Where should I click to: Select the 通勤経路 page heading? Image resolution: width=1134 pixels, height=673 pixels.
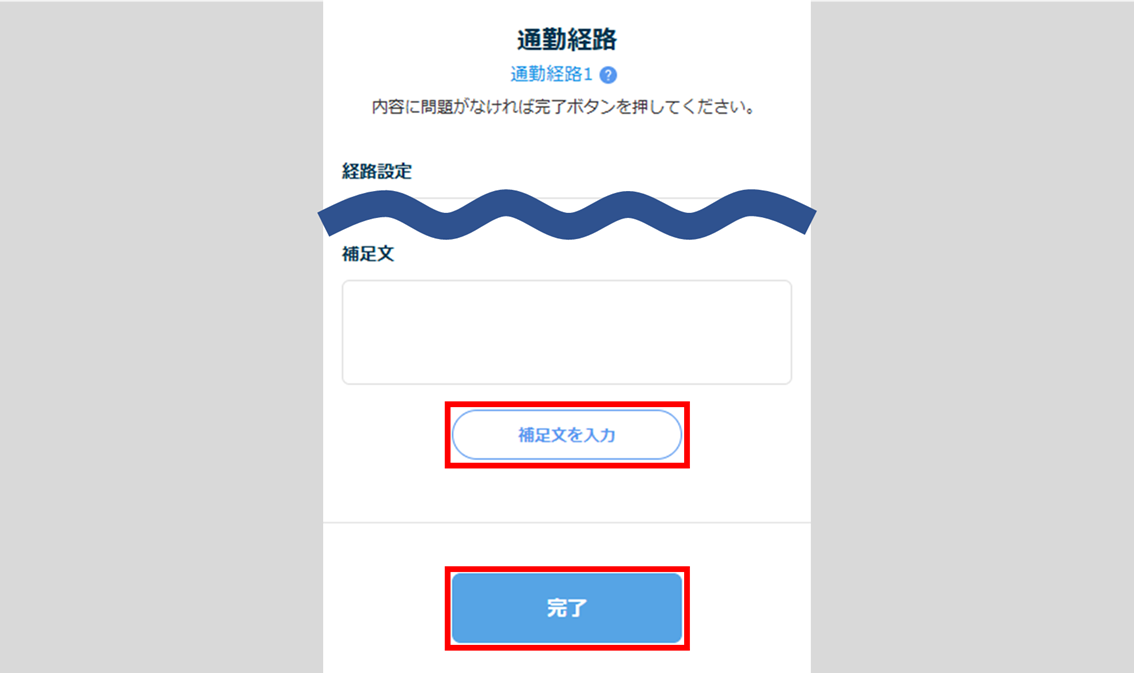[566, 40]
